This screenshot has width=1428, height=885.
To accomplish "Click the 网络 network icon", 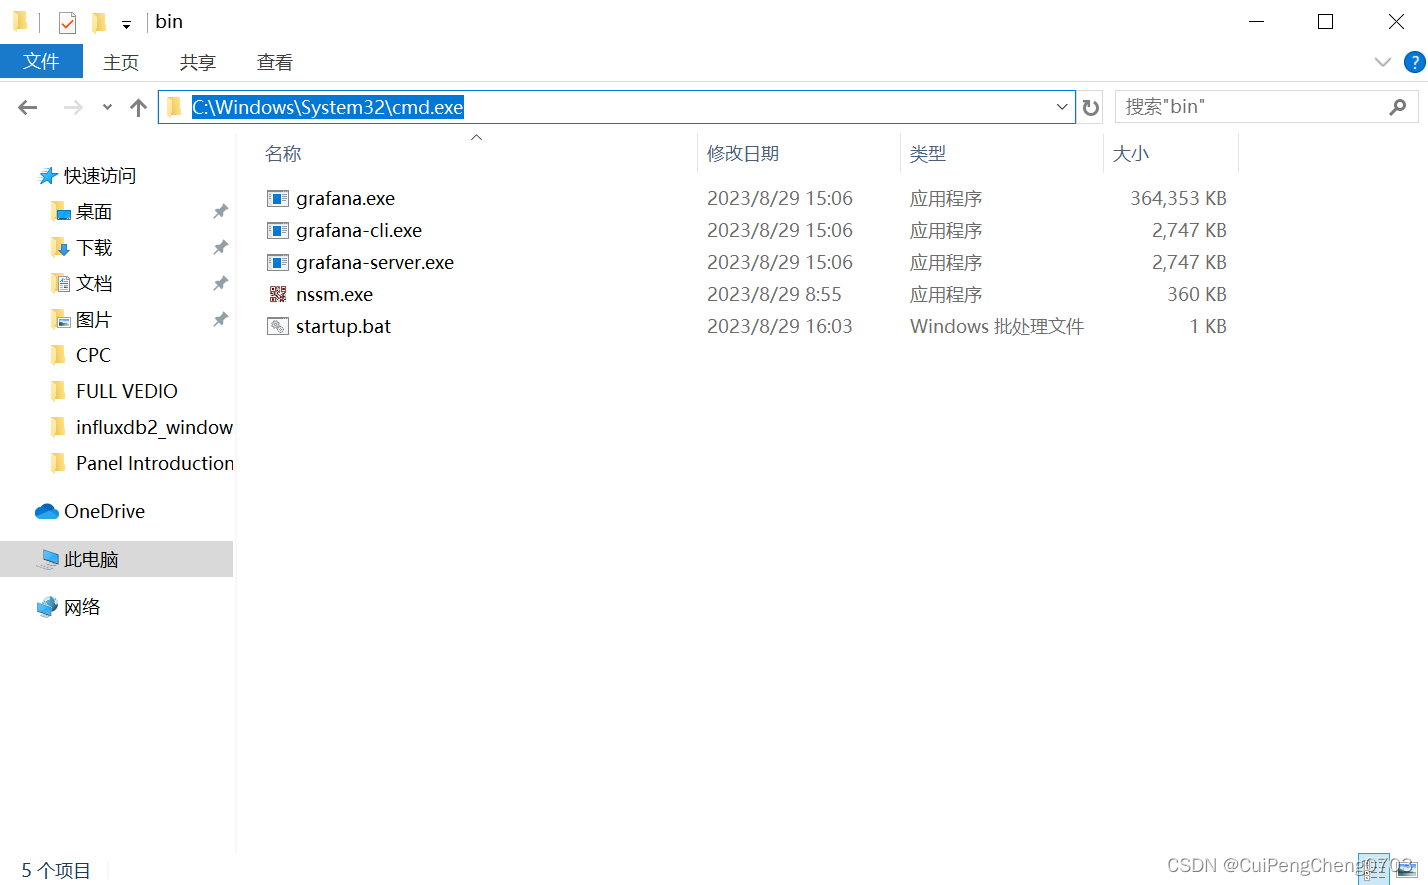I will 47,607.
